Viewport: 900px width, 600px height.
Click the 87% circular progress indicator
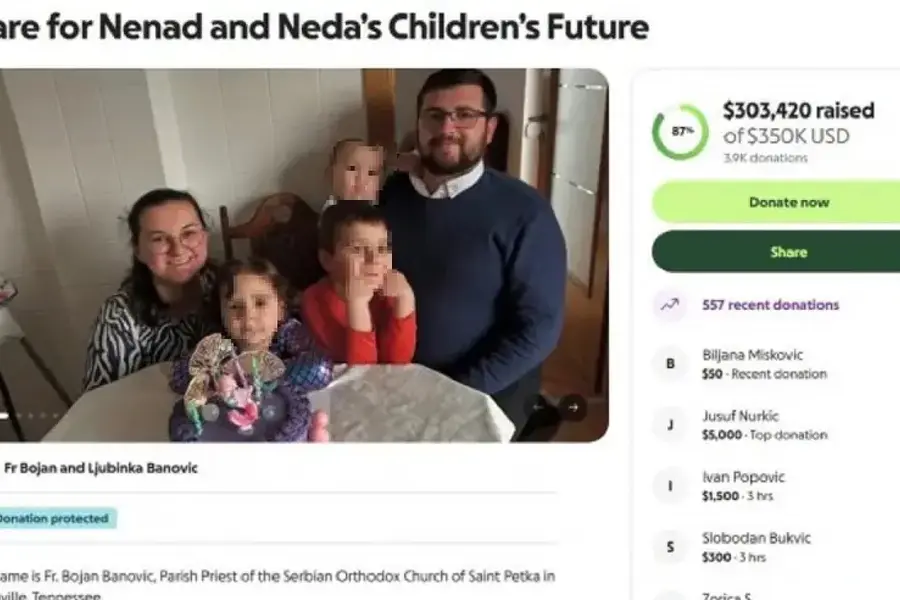680,132
